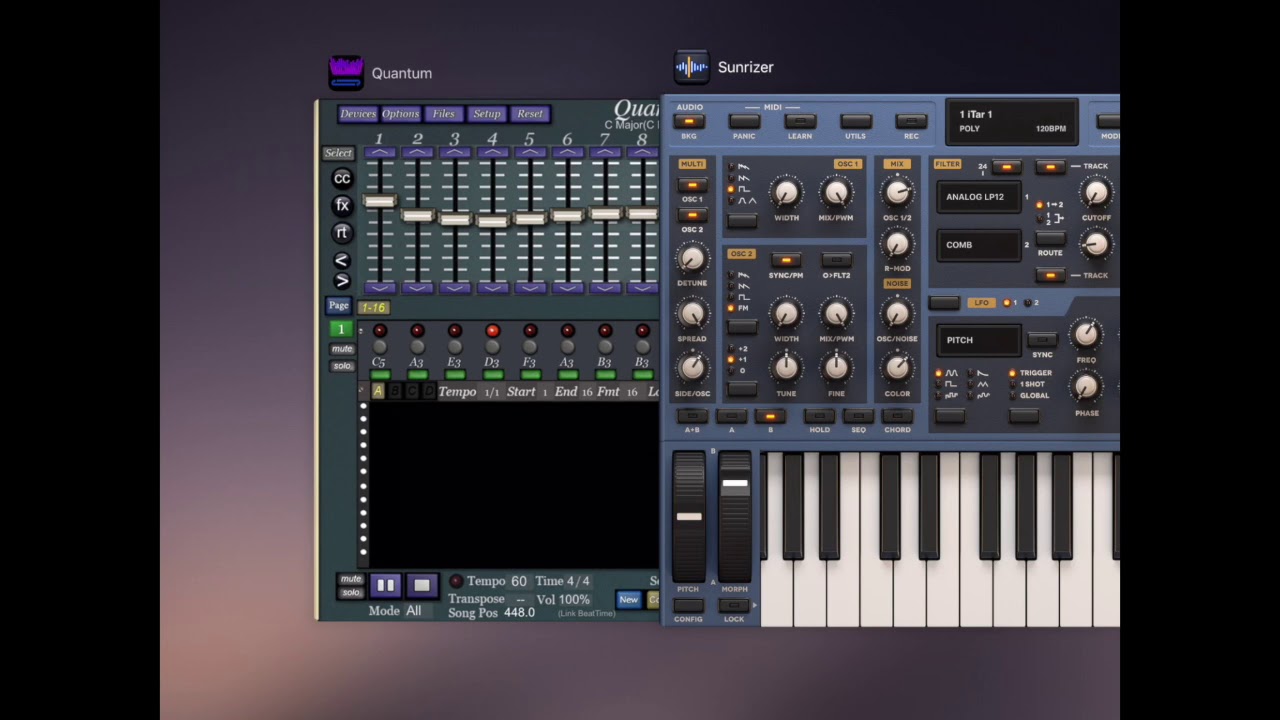Click the right angle bracket button in Quantum
Screen dimensions: 1280x720
click(341, 281)
